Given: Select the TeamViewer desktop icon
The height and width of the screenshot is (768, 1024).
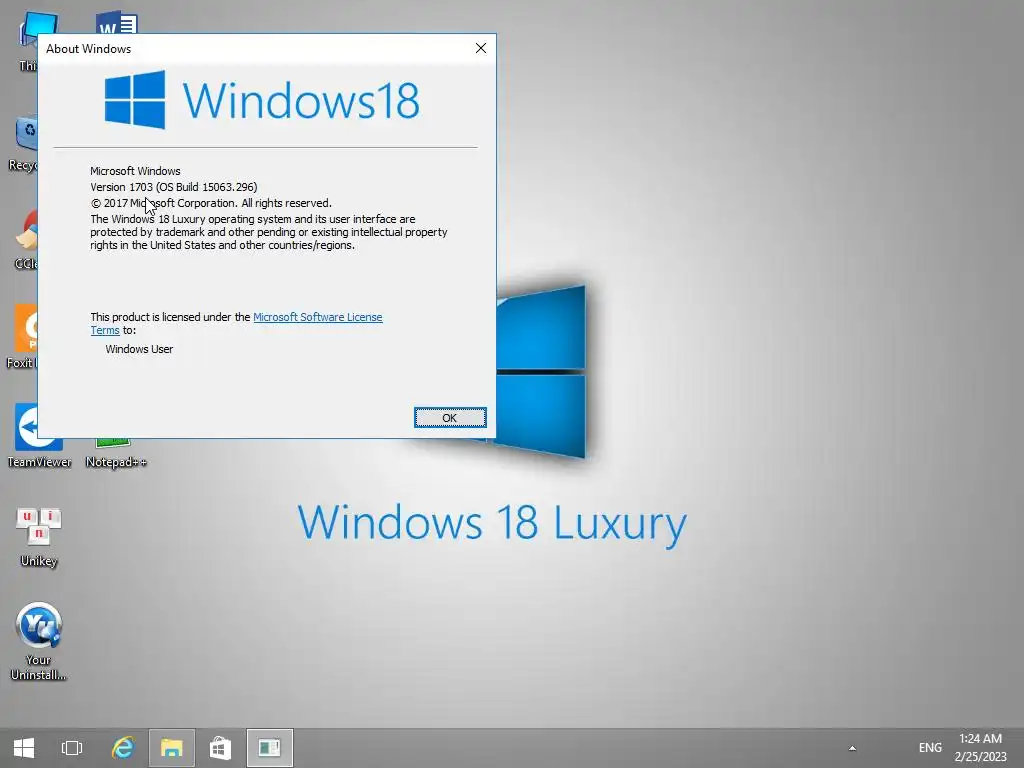Looking at the screenshot, I should coord(39,436).
